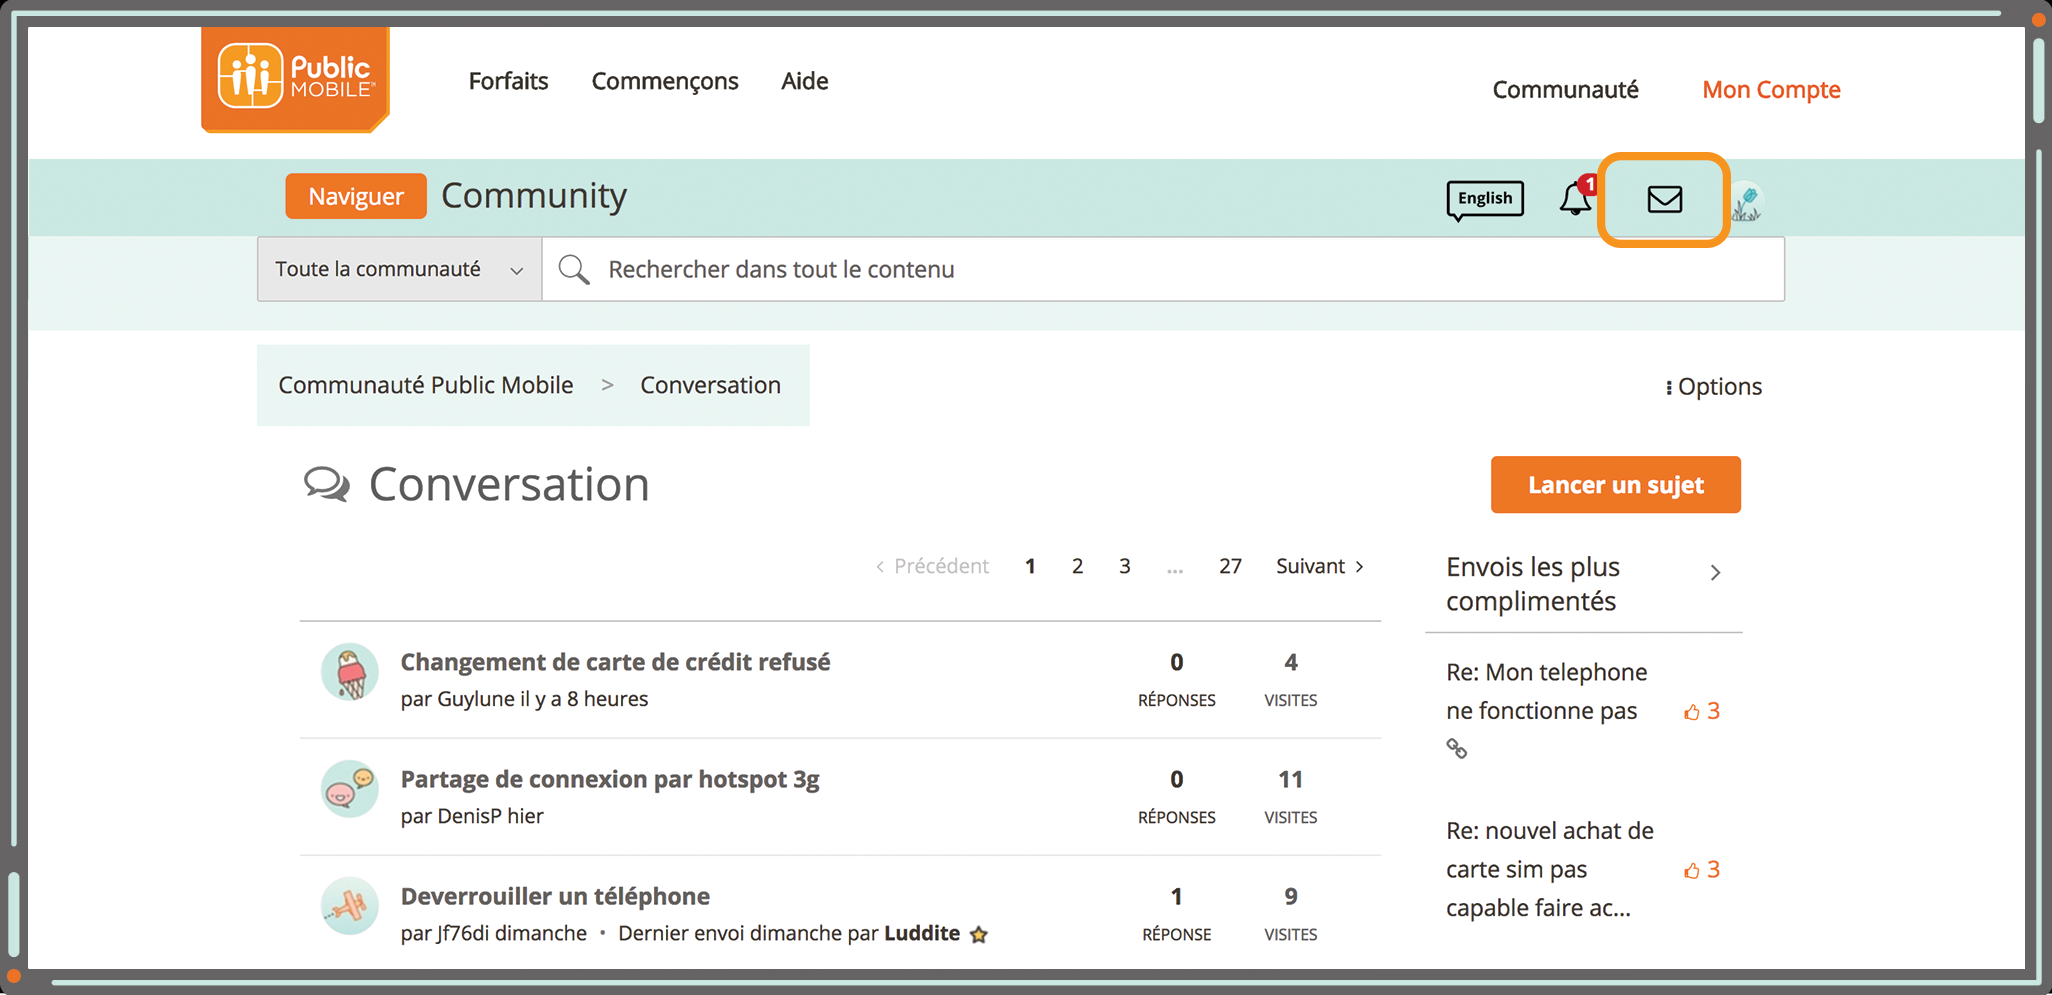Open the Options menu
The height and width of the screenshot is (995, 2052).
[1713, 387]
